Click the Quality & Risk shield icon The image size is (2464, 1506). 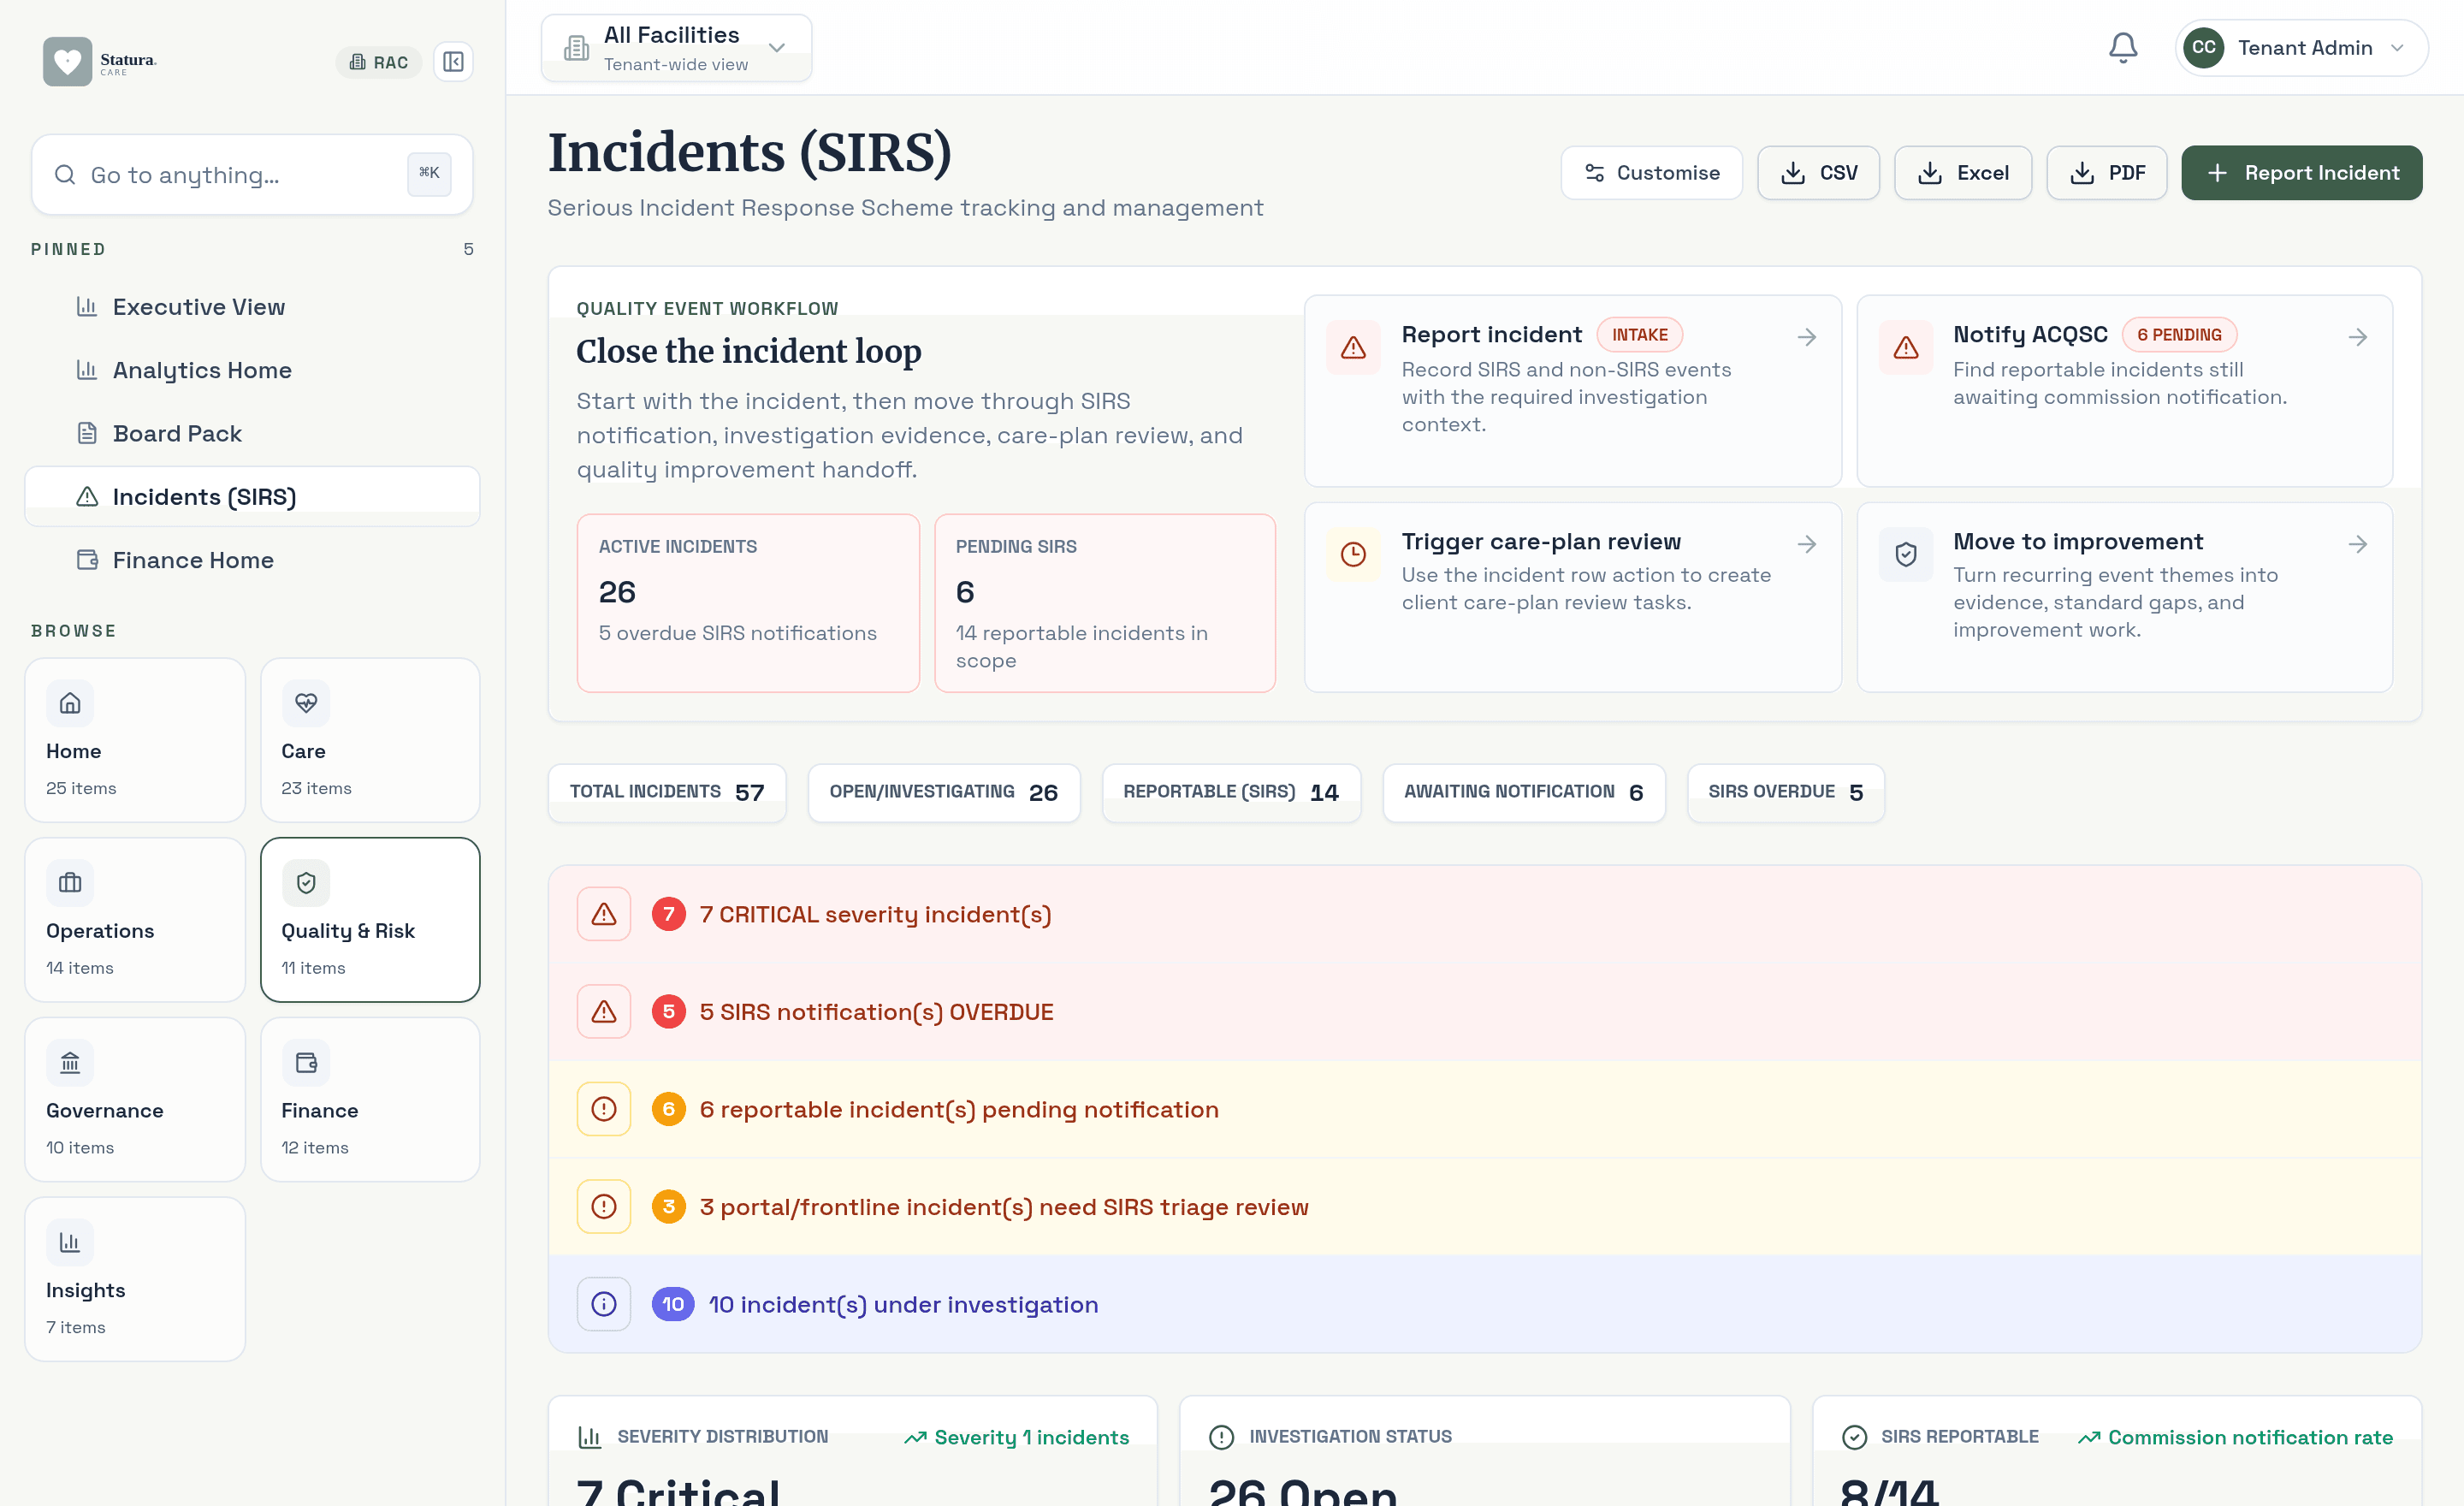click(x=305, y=883)
